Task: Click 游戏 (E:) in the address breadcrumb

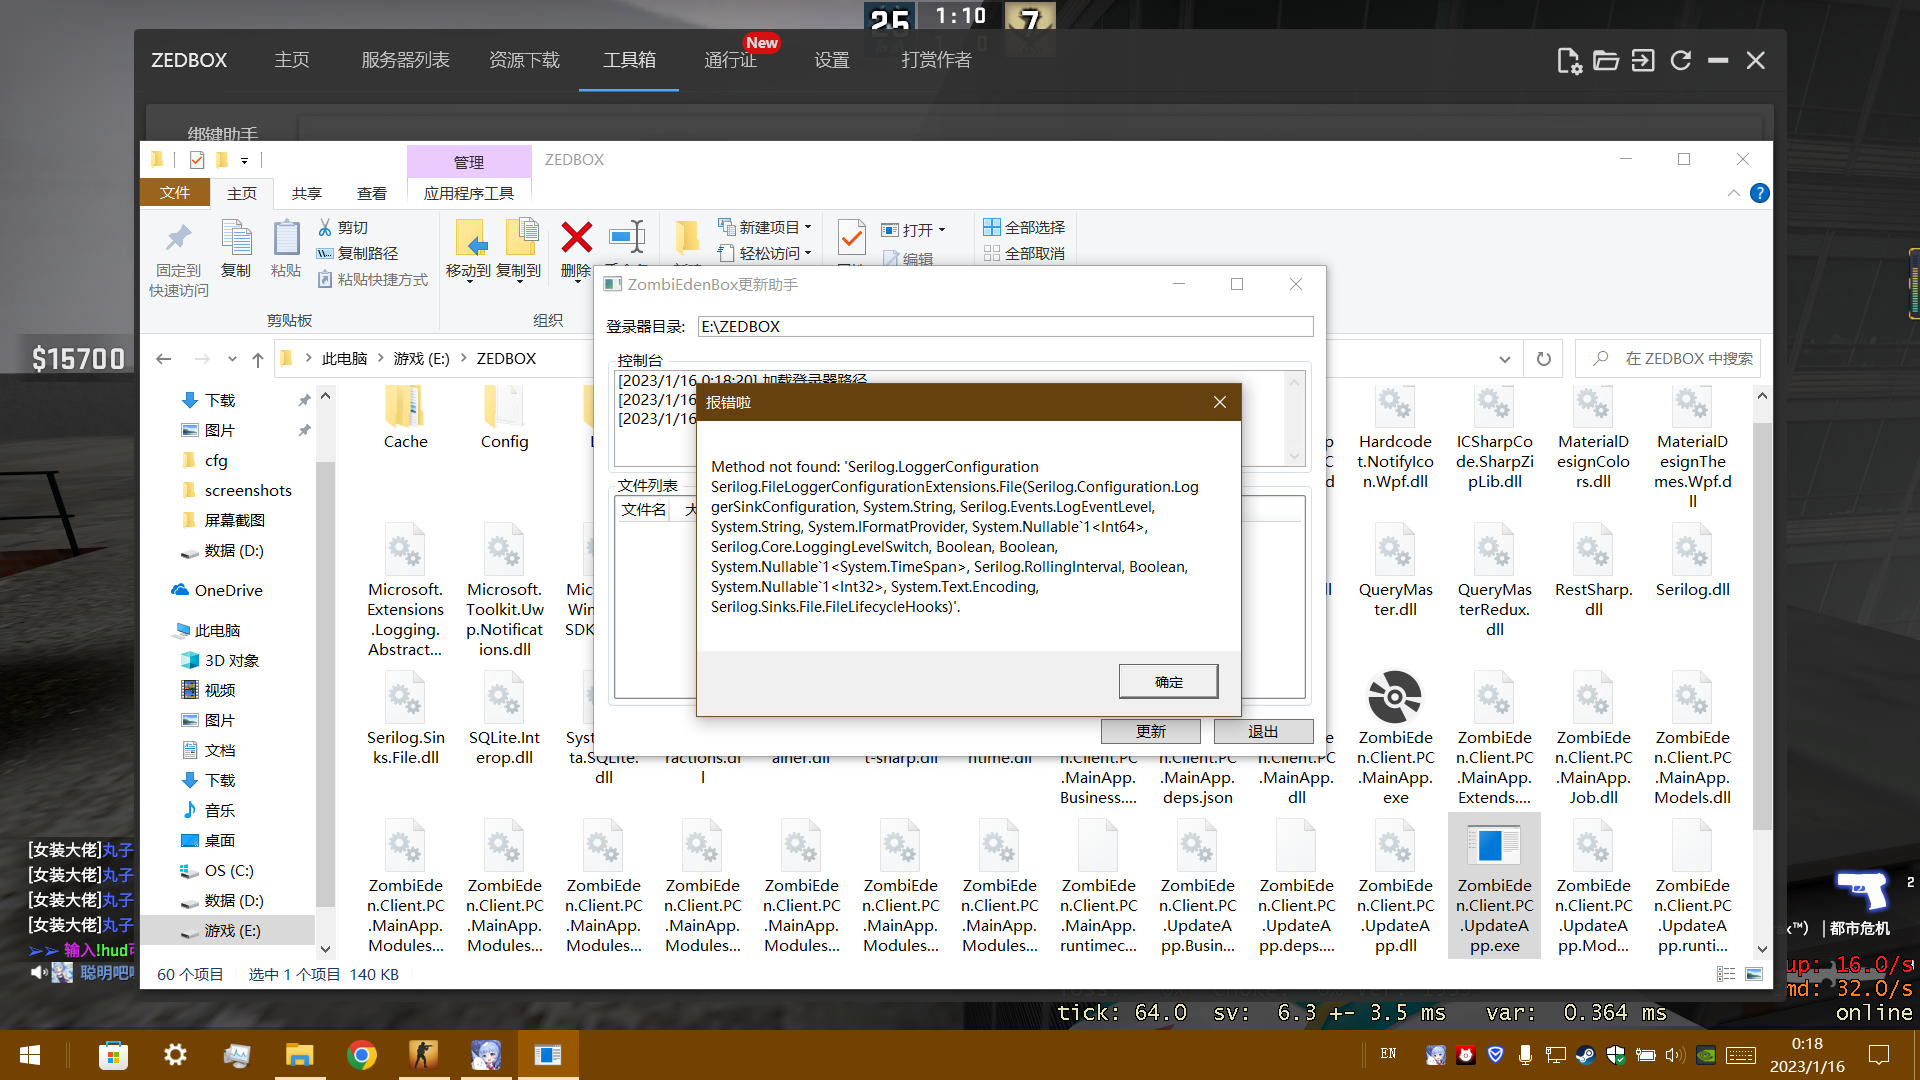Action: click(421, 359)
